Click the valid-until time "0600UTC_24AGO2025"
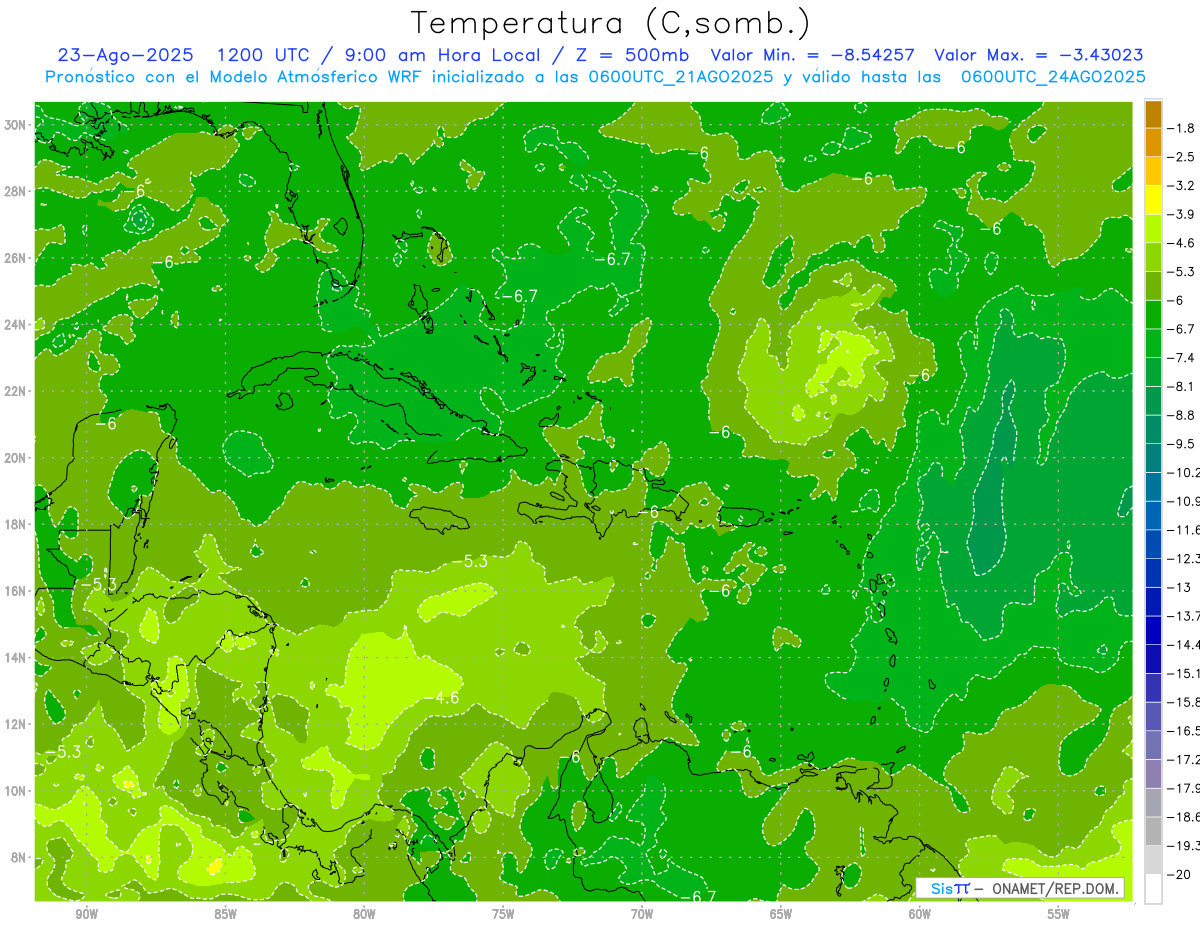The width and height of the screenshot is (1200, 927). [1053, 77]
